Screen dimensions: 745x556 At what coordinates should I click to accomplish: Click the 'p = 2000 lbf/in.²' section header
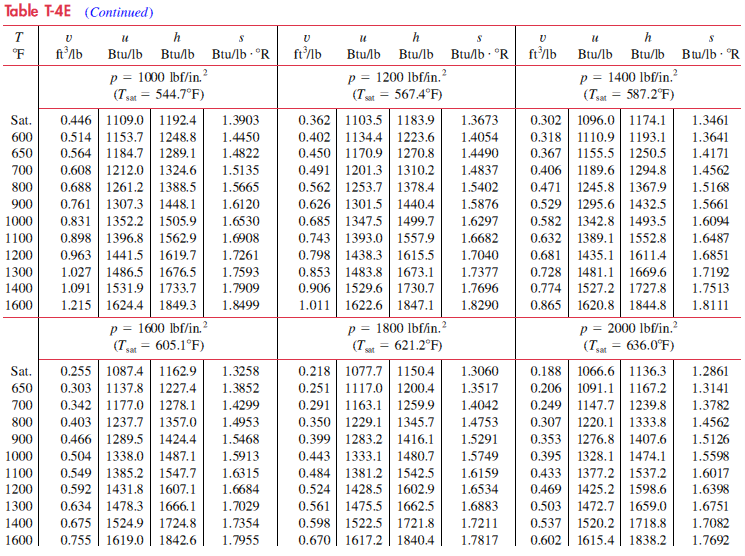[x=628, y=328]
